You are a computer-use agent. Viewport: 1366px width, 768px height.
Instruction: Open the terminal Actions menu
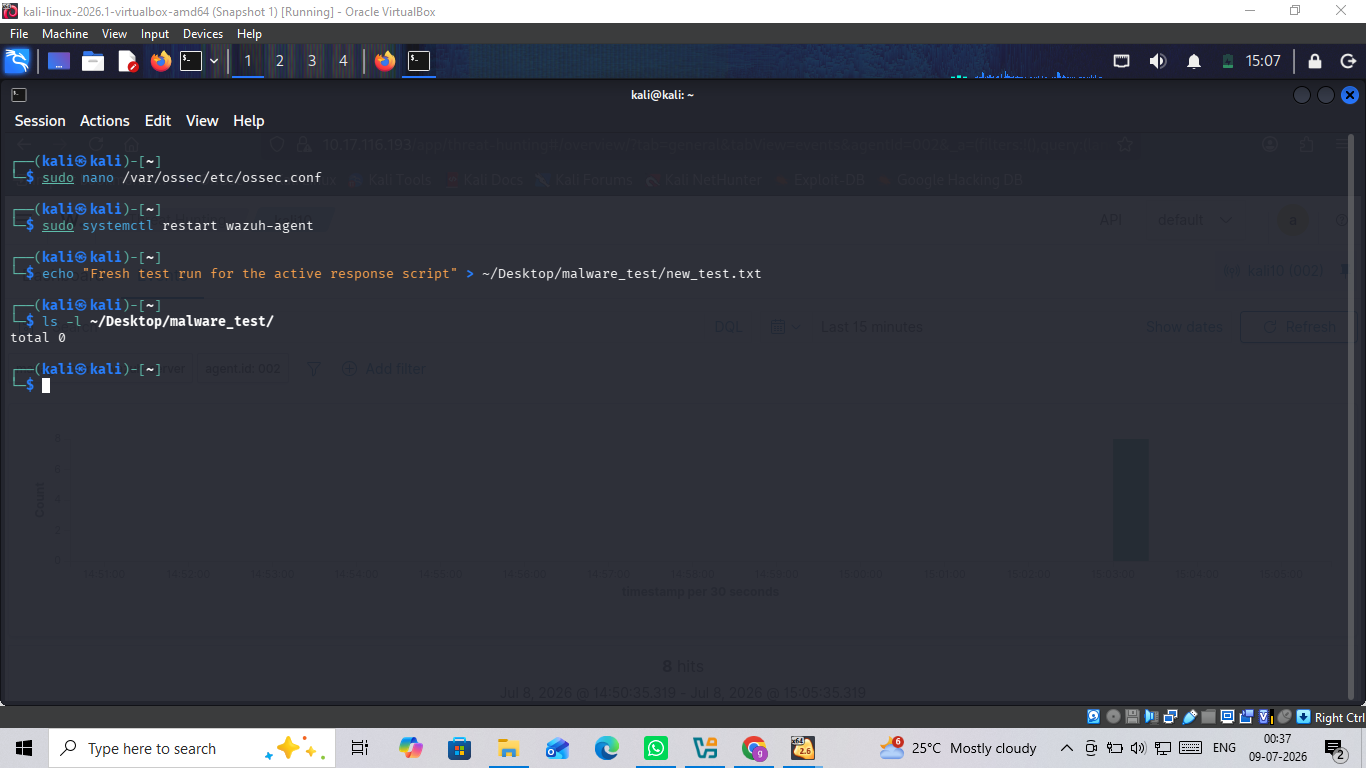(x=105, y=121)
